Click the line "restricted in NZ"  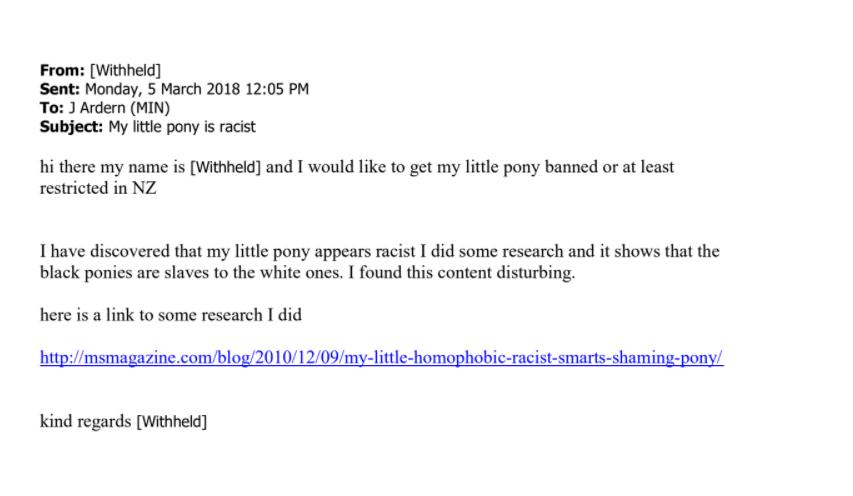tap(98, 188)
